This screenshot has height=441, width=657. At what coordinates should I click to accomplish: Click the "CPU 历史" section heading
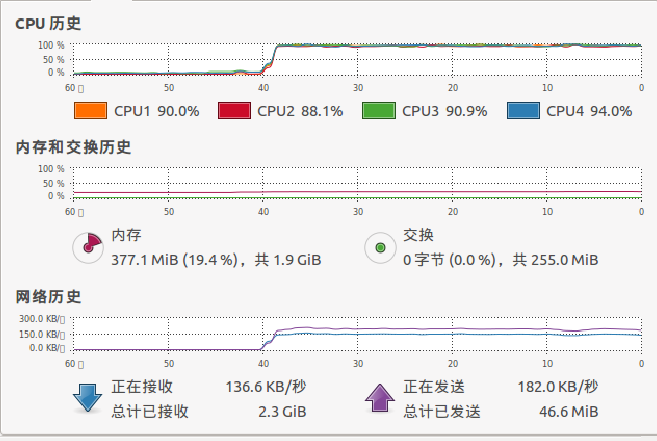(48, 23)
